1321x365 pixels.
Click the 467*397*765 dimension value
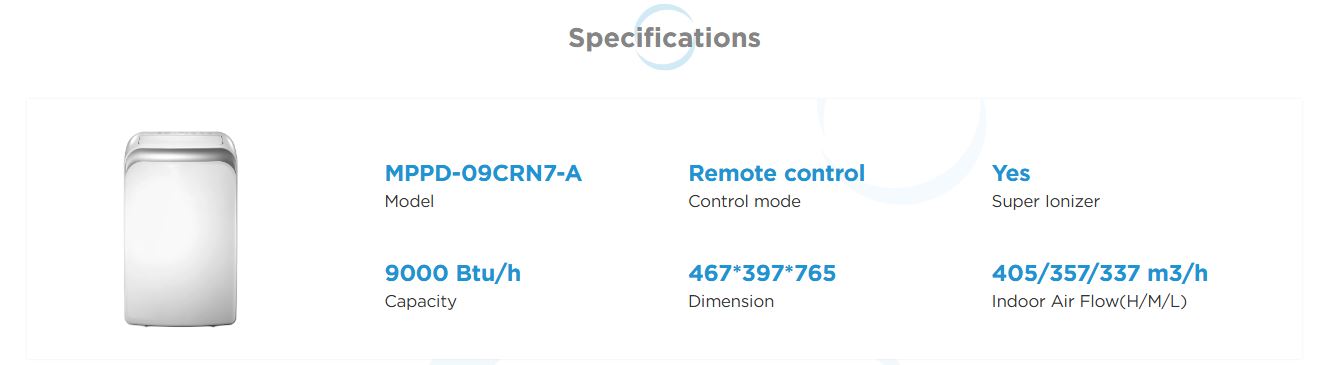point(762,273)
